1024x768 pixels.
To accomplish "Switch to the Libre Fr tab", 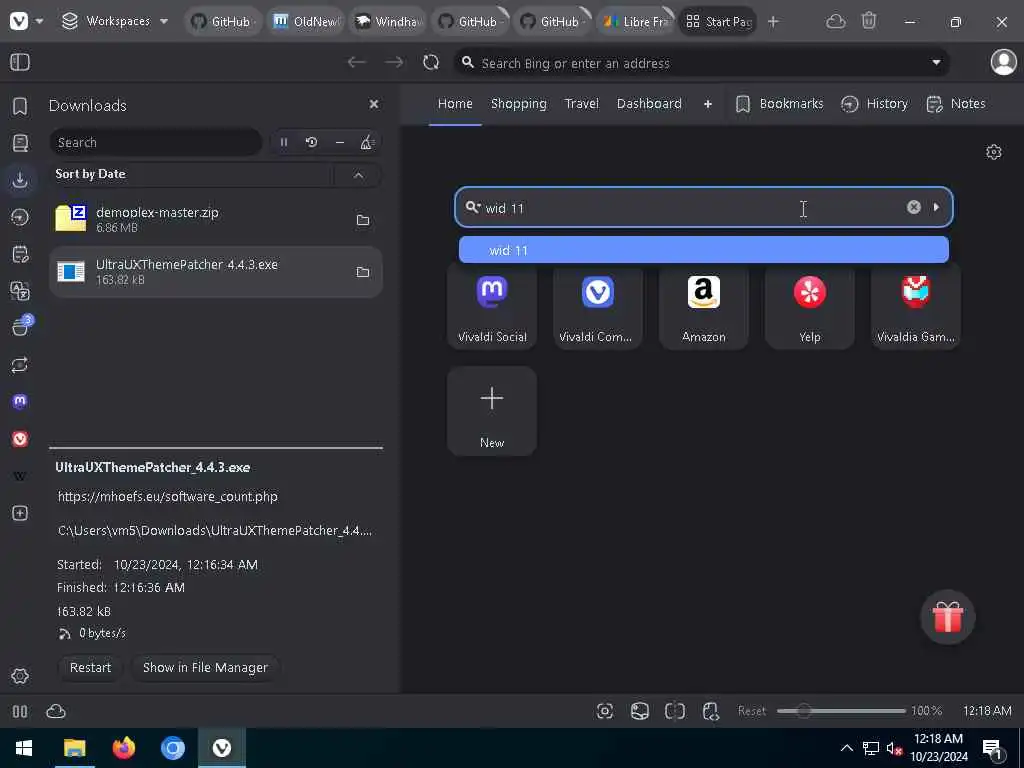I will click(x=636, y=21).
